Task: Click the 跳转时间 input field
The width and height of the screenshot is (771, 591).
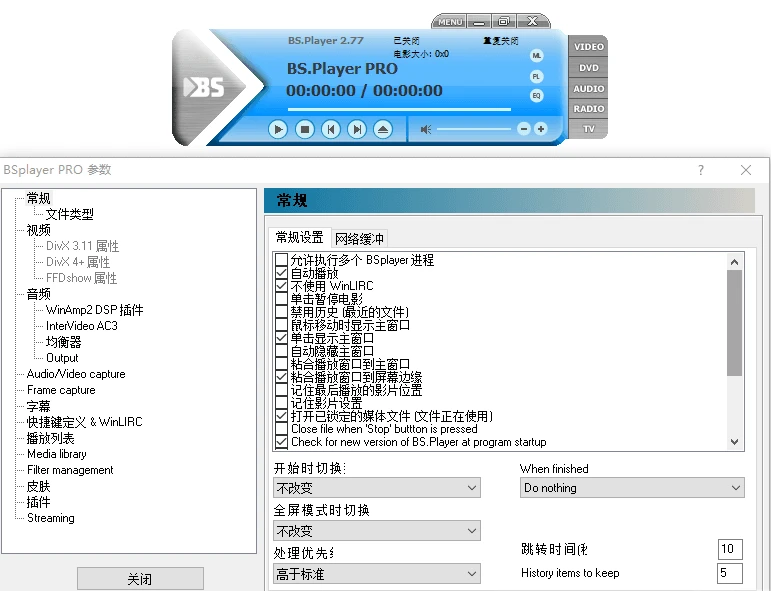Action: (730, 549)
